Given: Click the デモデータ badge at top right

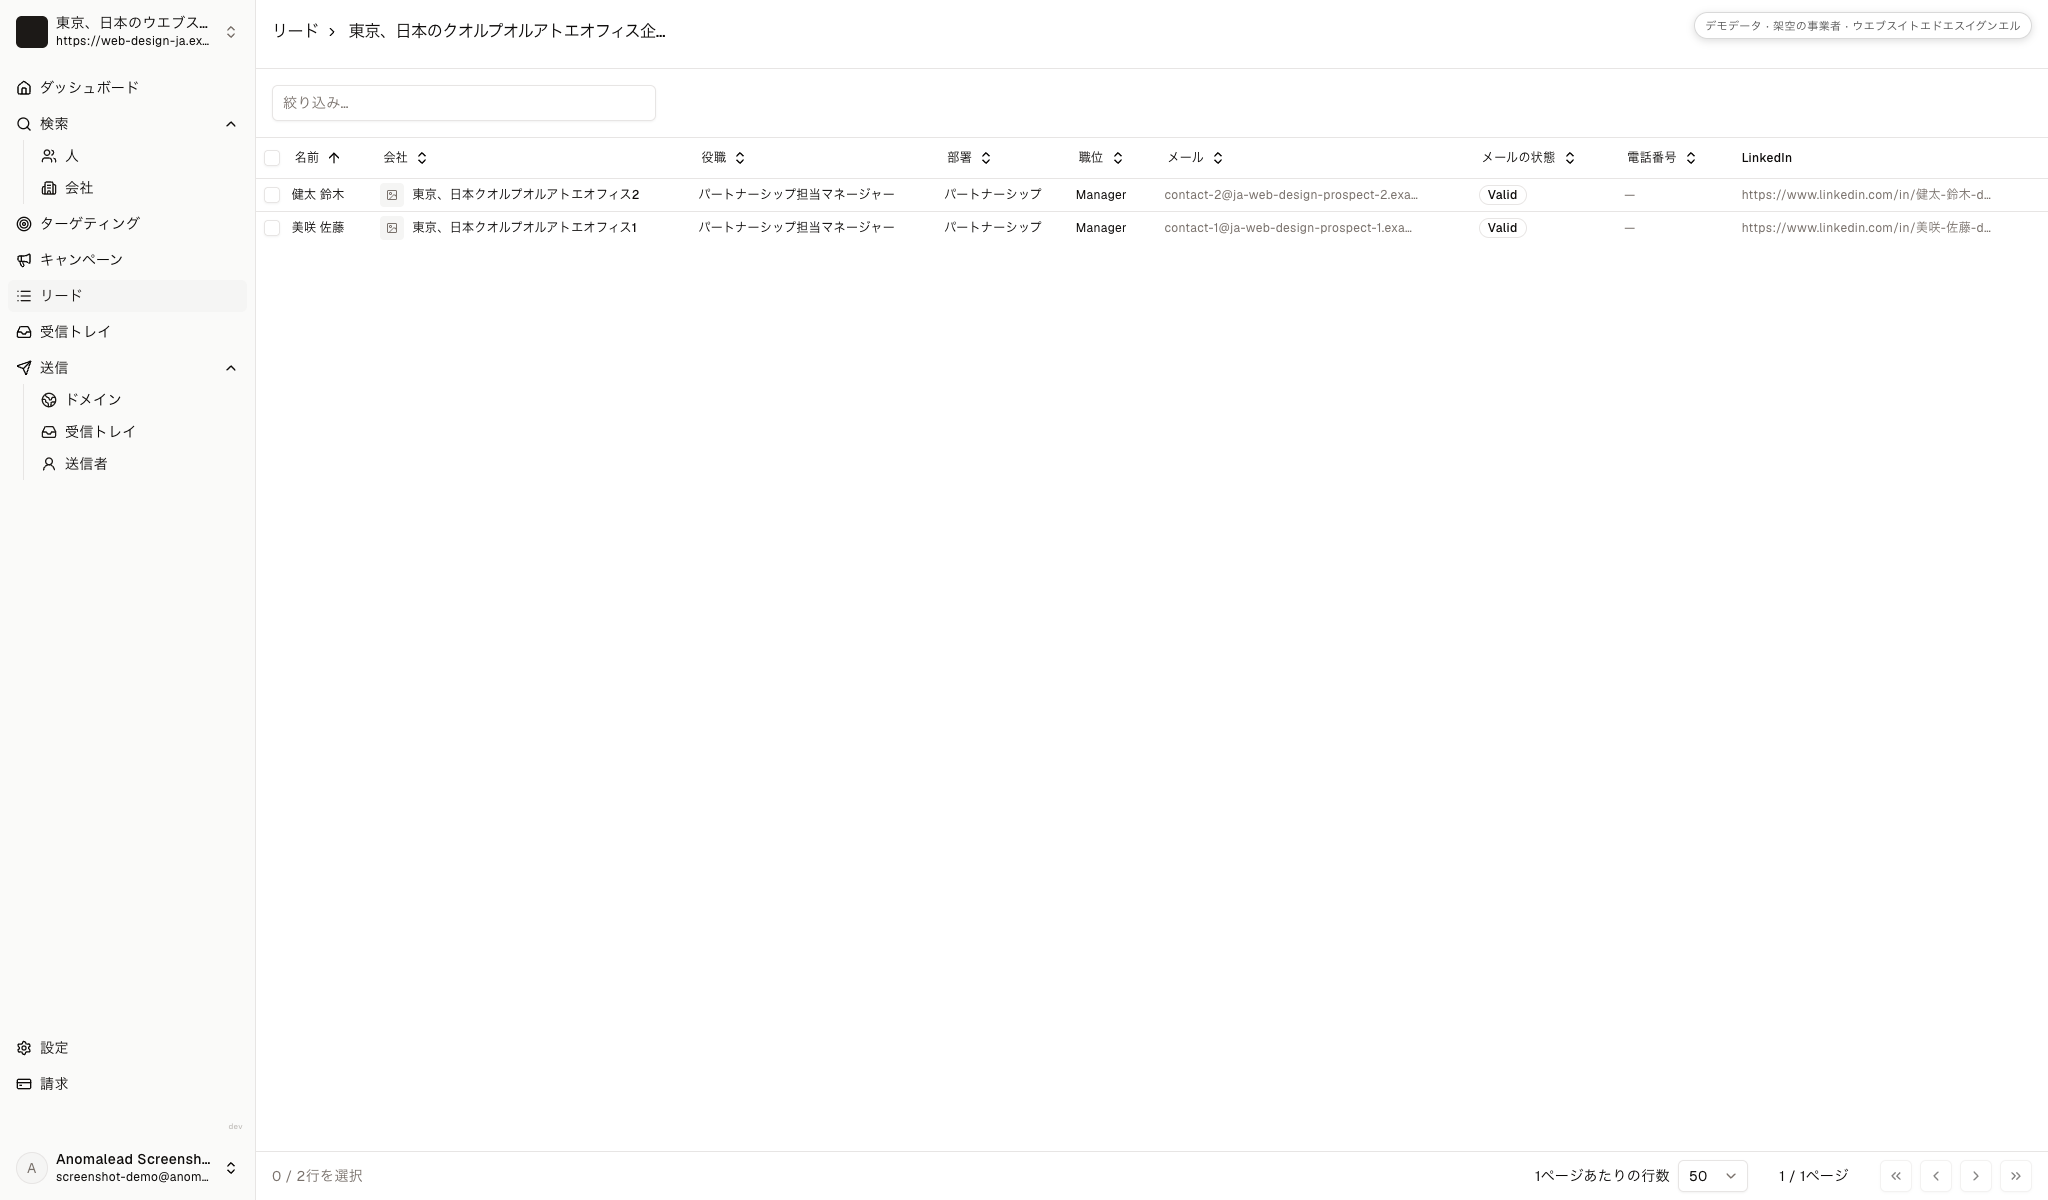Looking at the screenshot, I should coord(1862,26).
